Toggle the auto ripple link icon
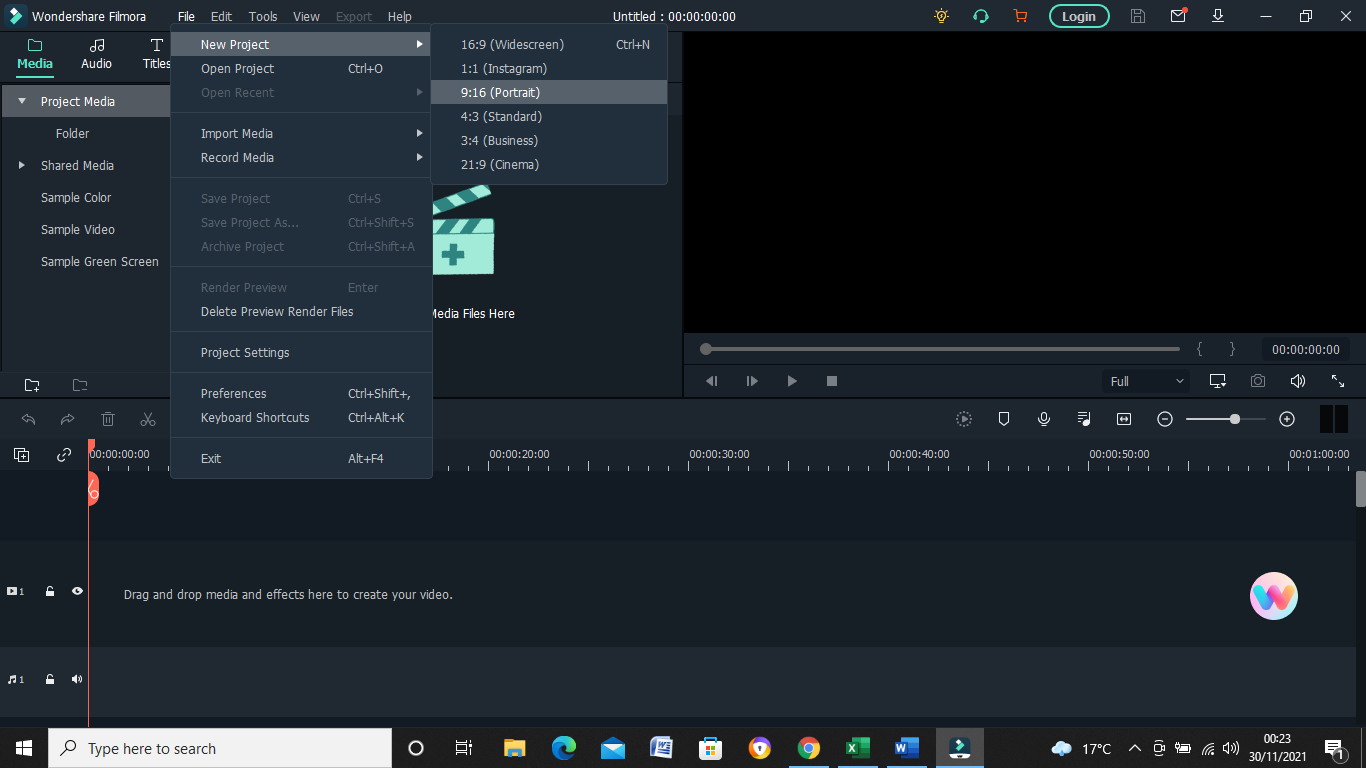Viewport: 1366px width, 768px height. [x=64, y=455]
